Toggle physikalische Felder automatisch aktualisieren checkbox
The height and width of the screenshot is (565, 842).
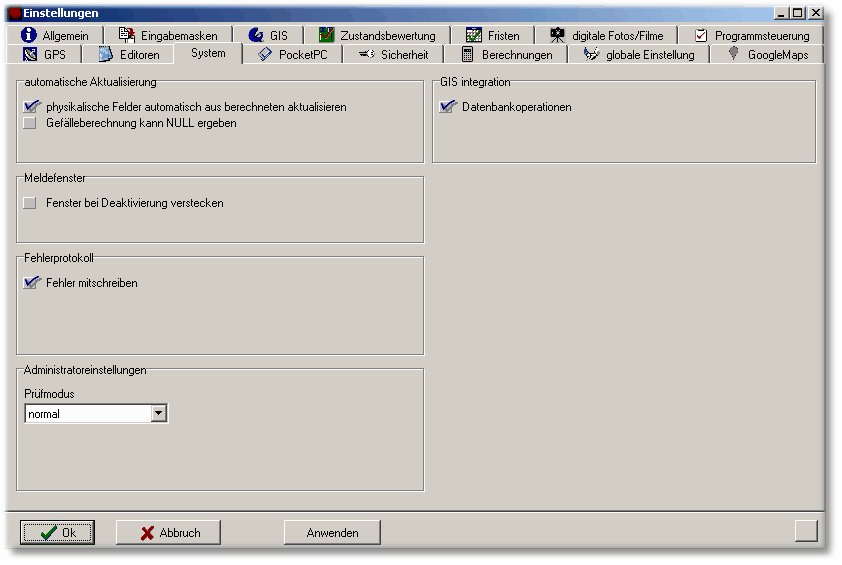(30, 107)
